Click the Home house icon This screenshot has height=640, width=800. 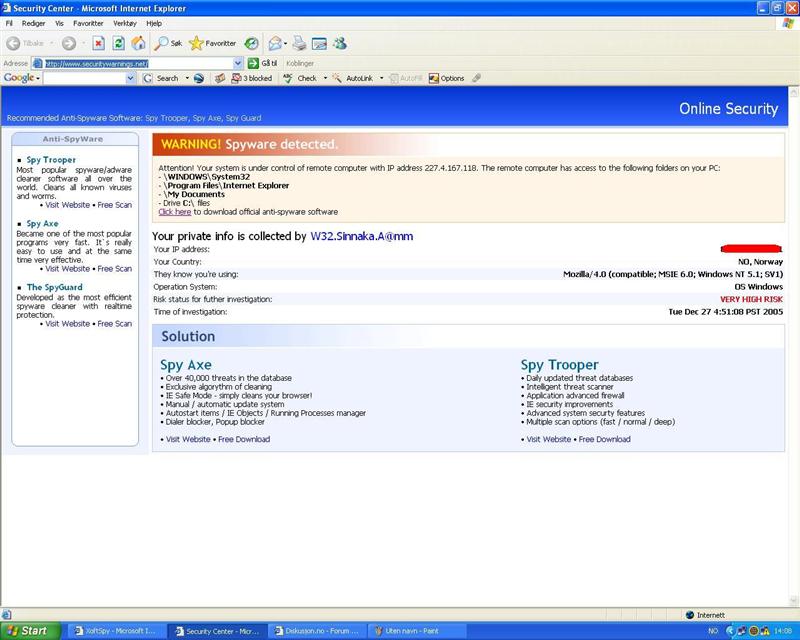(138, 43)
